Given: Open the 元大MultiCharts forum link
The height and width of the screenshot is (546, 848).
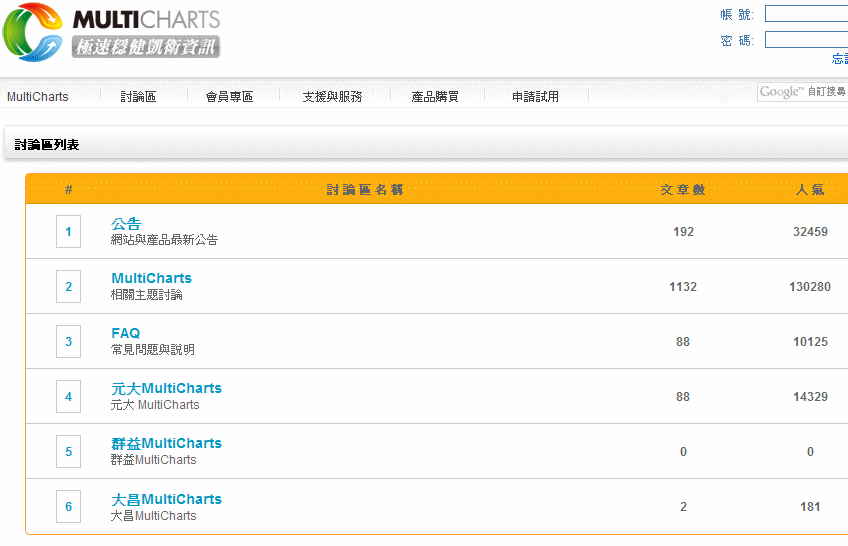Looking at the screenshot, I should click(166, 389).
